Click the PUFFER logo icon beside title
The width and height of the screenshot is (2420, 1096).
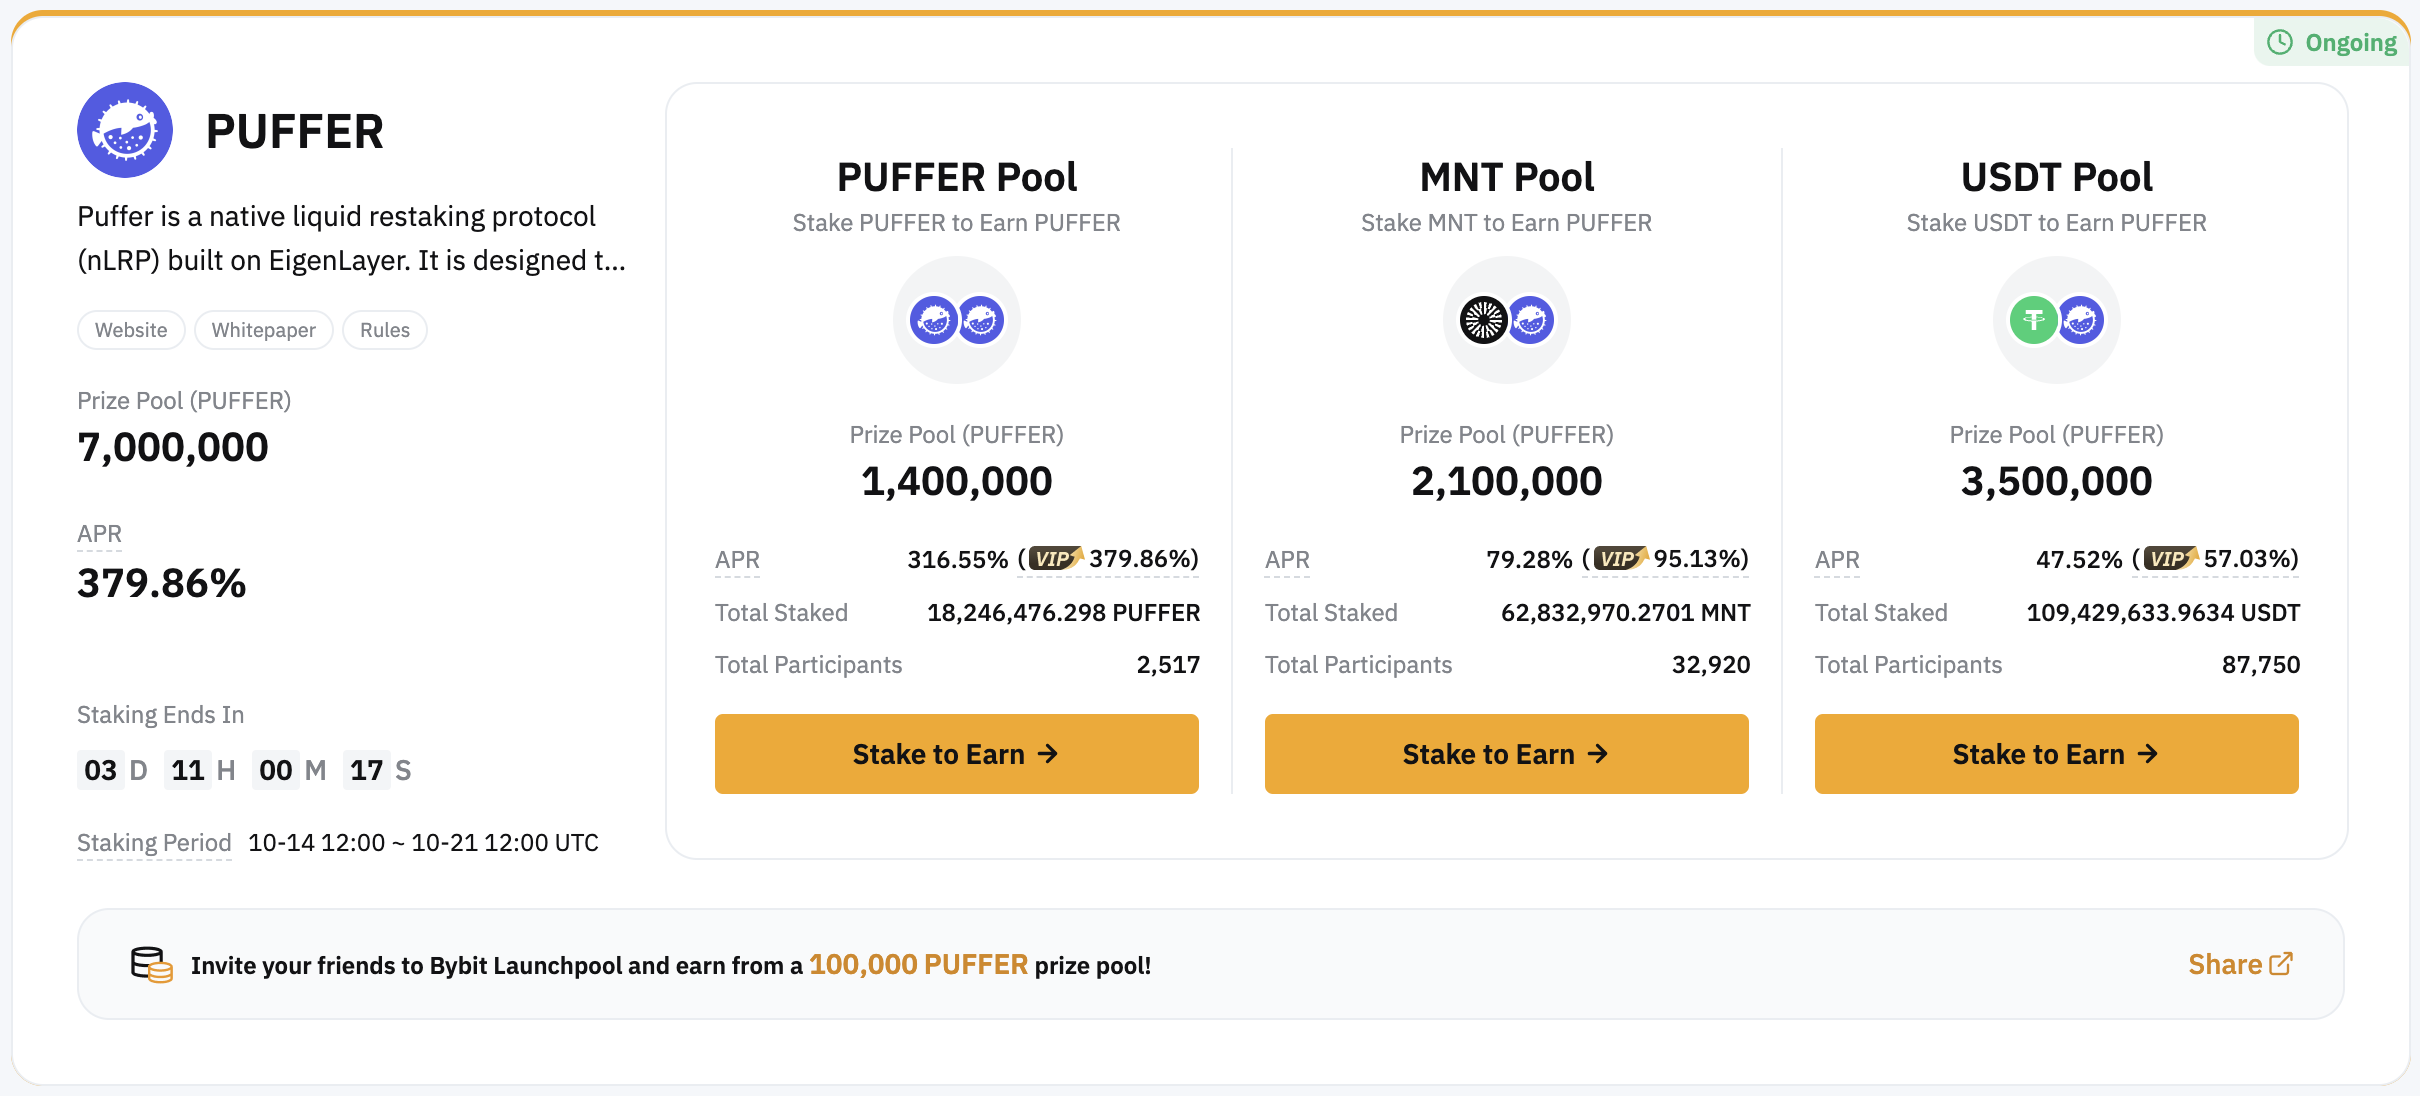pos(125,131)
